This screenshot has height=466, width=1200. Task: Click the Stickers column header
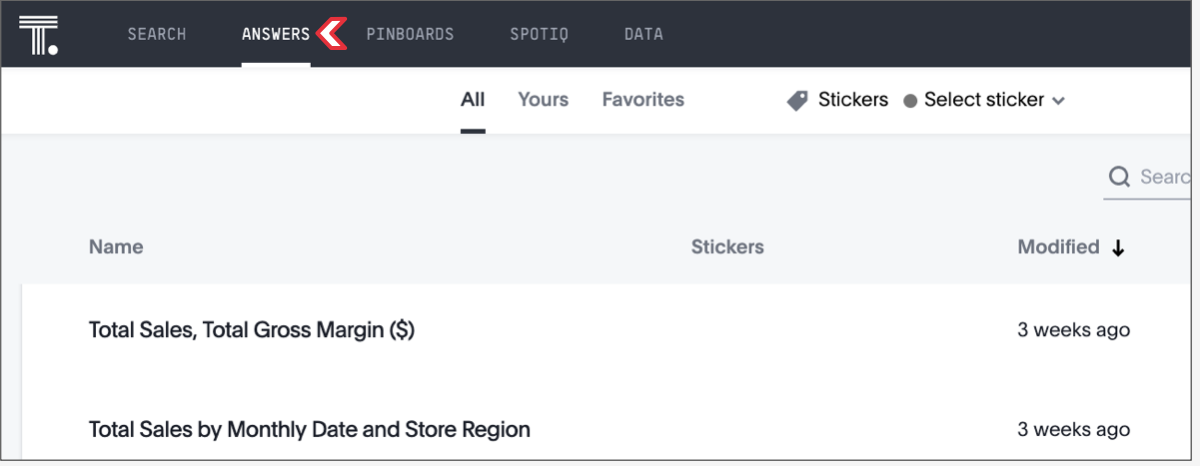coord(727,247)
